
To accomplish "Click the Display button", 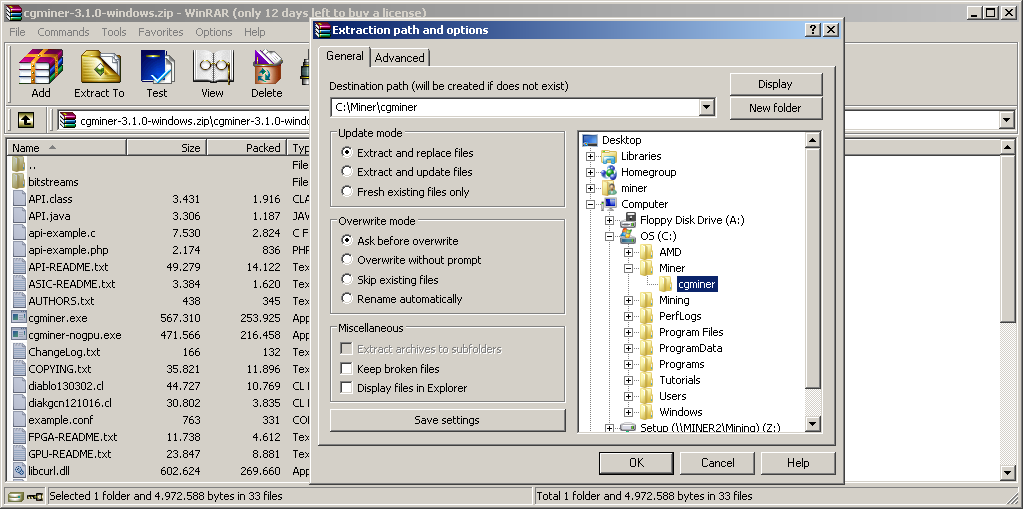I will click(775, 84).
